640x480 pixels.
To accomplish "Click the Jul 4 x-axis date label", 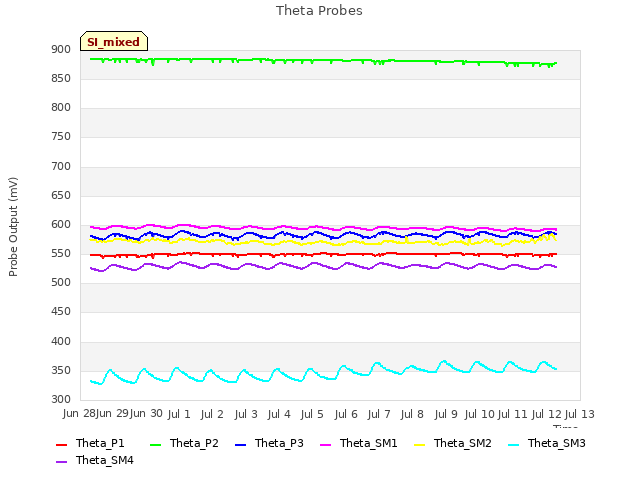I will click(279, 414).
